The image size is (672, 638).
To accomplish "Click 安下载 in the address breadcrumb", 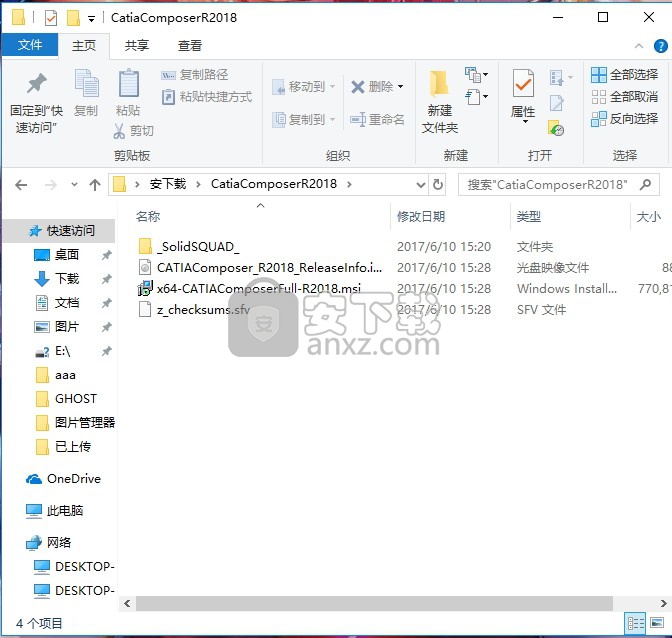I will (168, 184).
